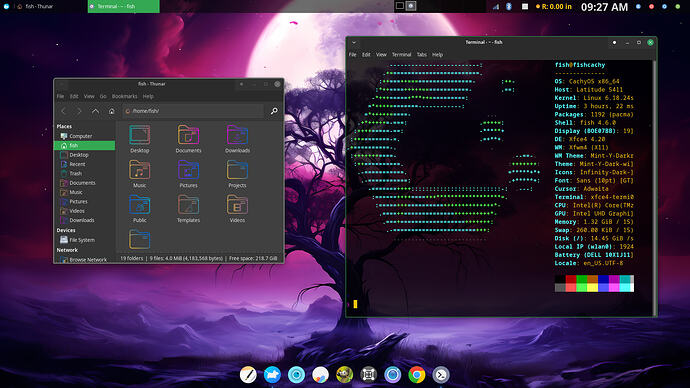Open the terminal's File menu
690x388 pixels.
click(352, 55)
